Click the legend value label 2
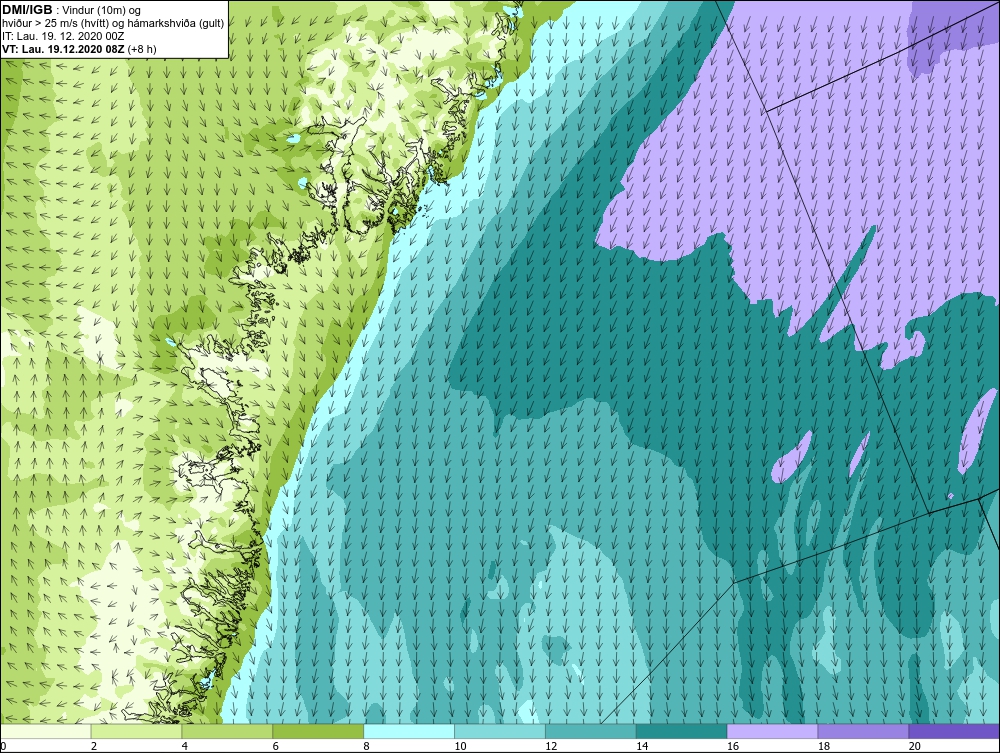Image resolution: width=1000 pixels, height=753 pixels. click(94, 746)
